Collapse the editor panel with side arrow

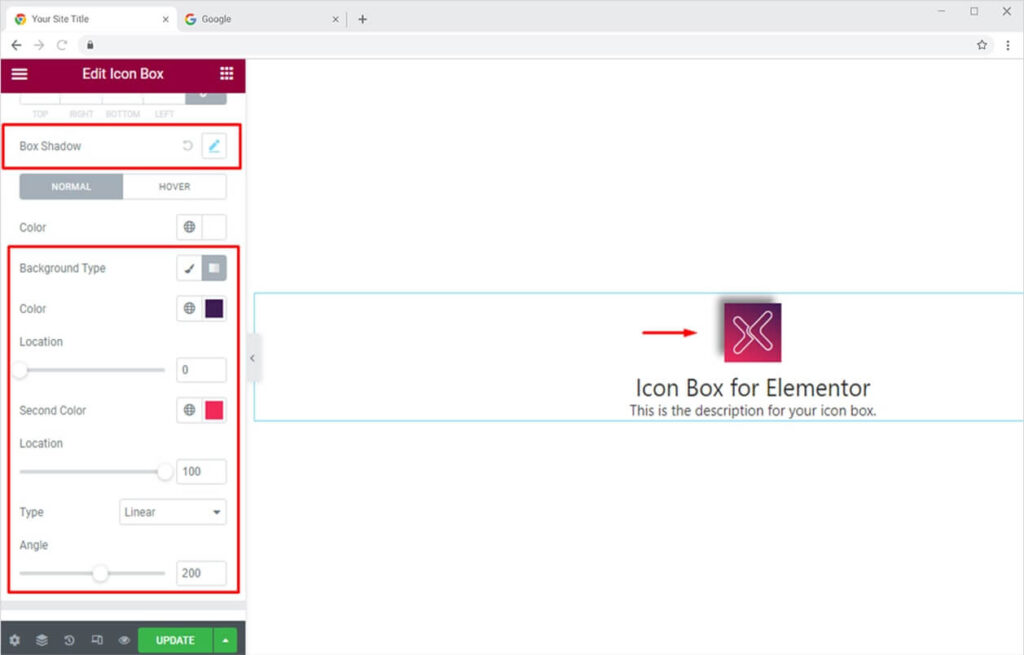pyautogui.click(x=252, y=358)
